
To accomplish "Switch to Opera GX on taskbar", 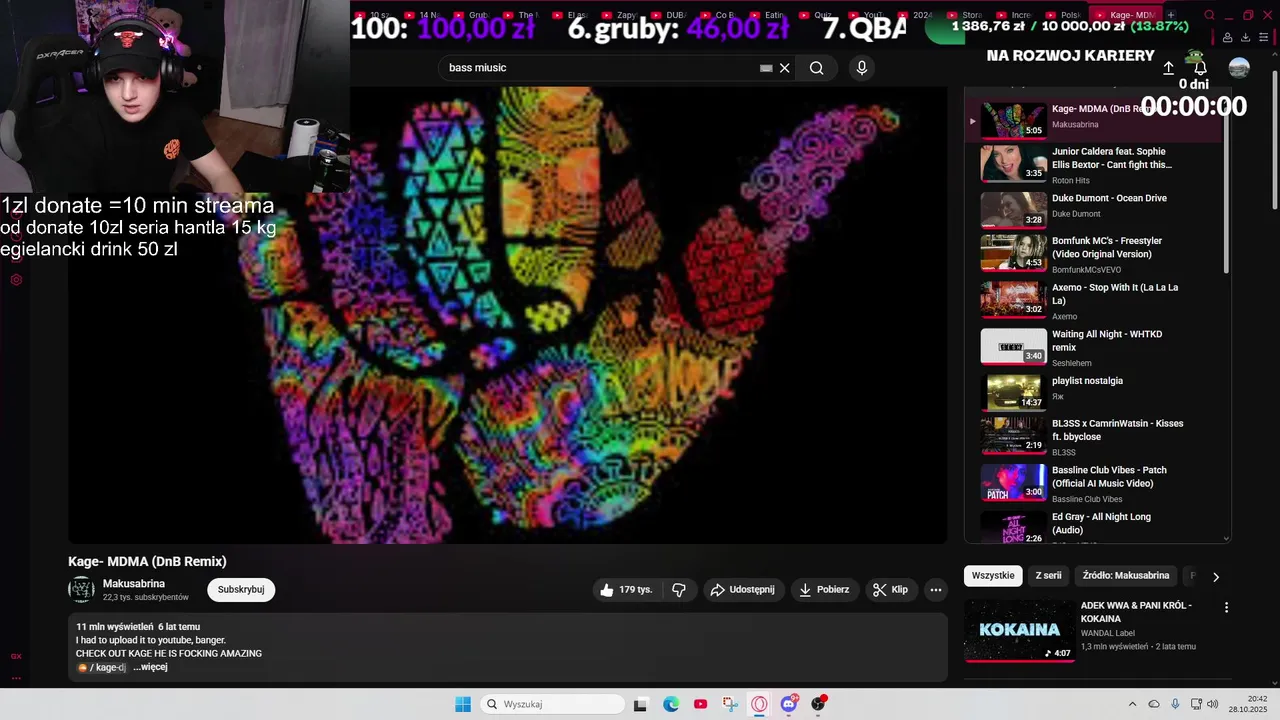I will 759,704.
